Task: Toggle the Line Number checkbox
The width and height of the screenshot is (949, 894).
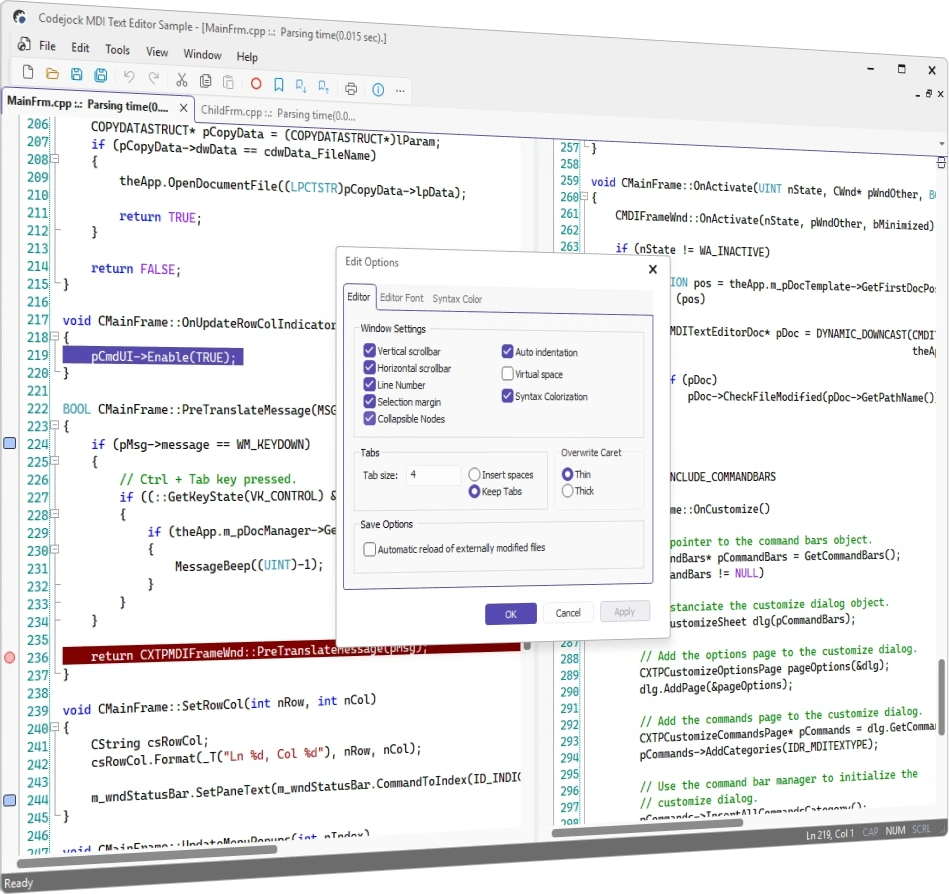Action: click(x=369, y=384)
